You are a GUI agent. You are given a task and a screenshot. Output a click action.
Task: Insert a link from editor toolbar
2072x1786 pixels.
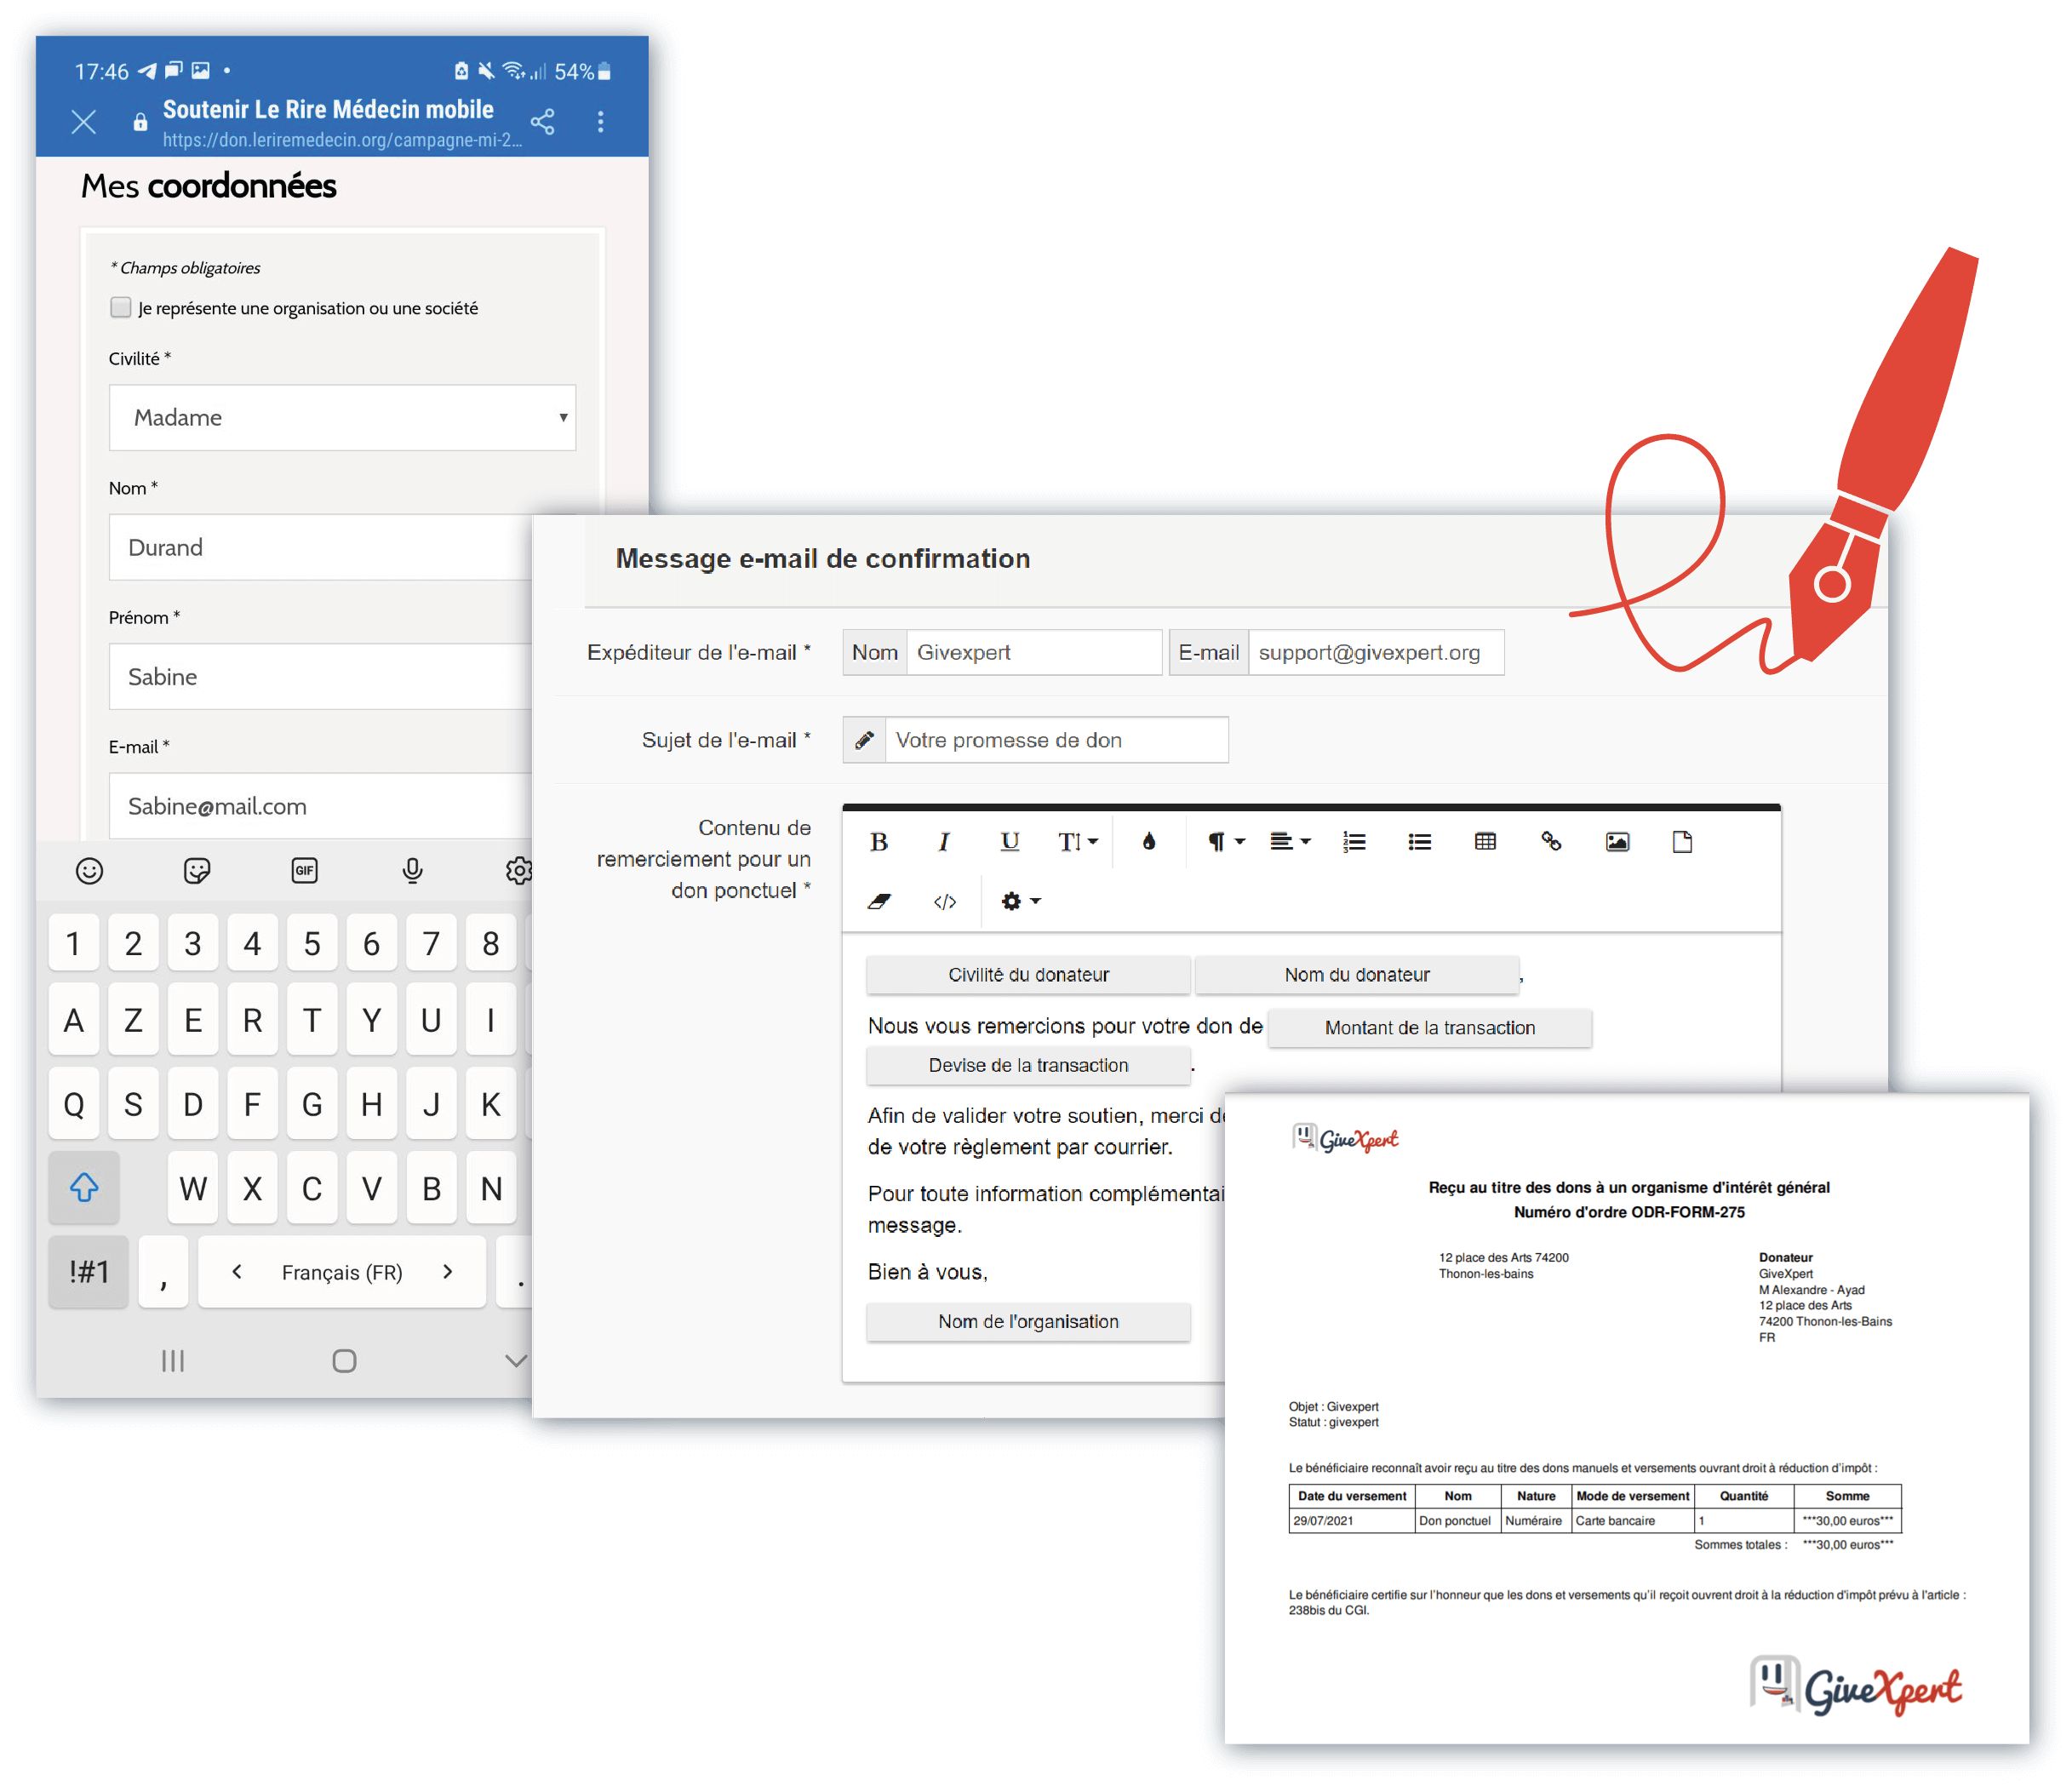pyautogui.click(x=1551, y=842)
